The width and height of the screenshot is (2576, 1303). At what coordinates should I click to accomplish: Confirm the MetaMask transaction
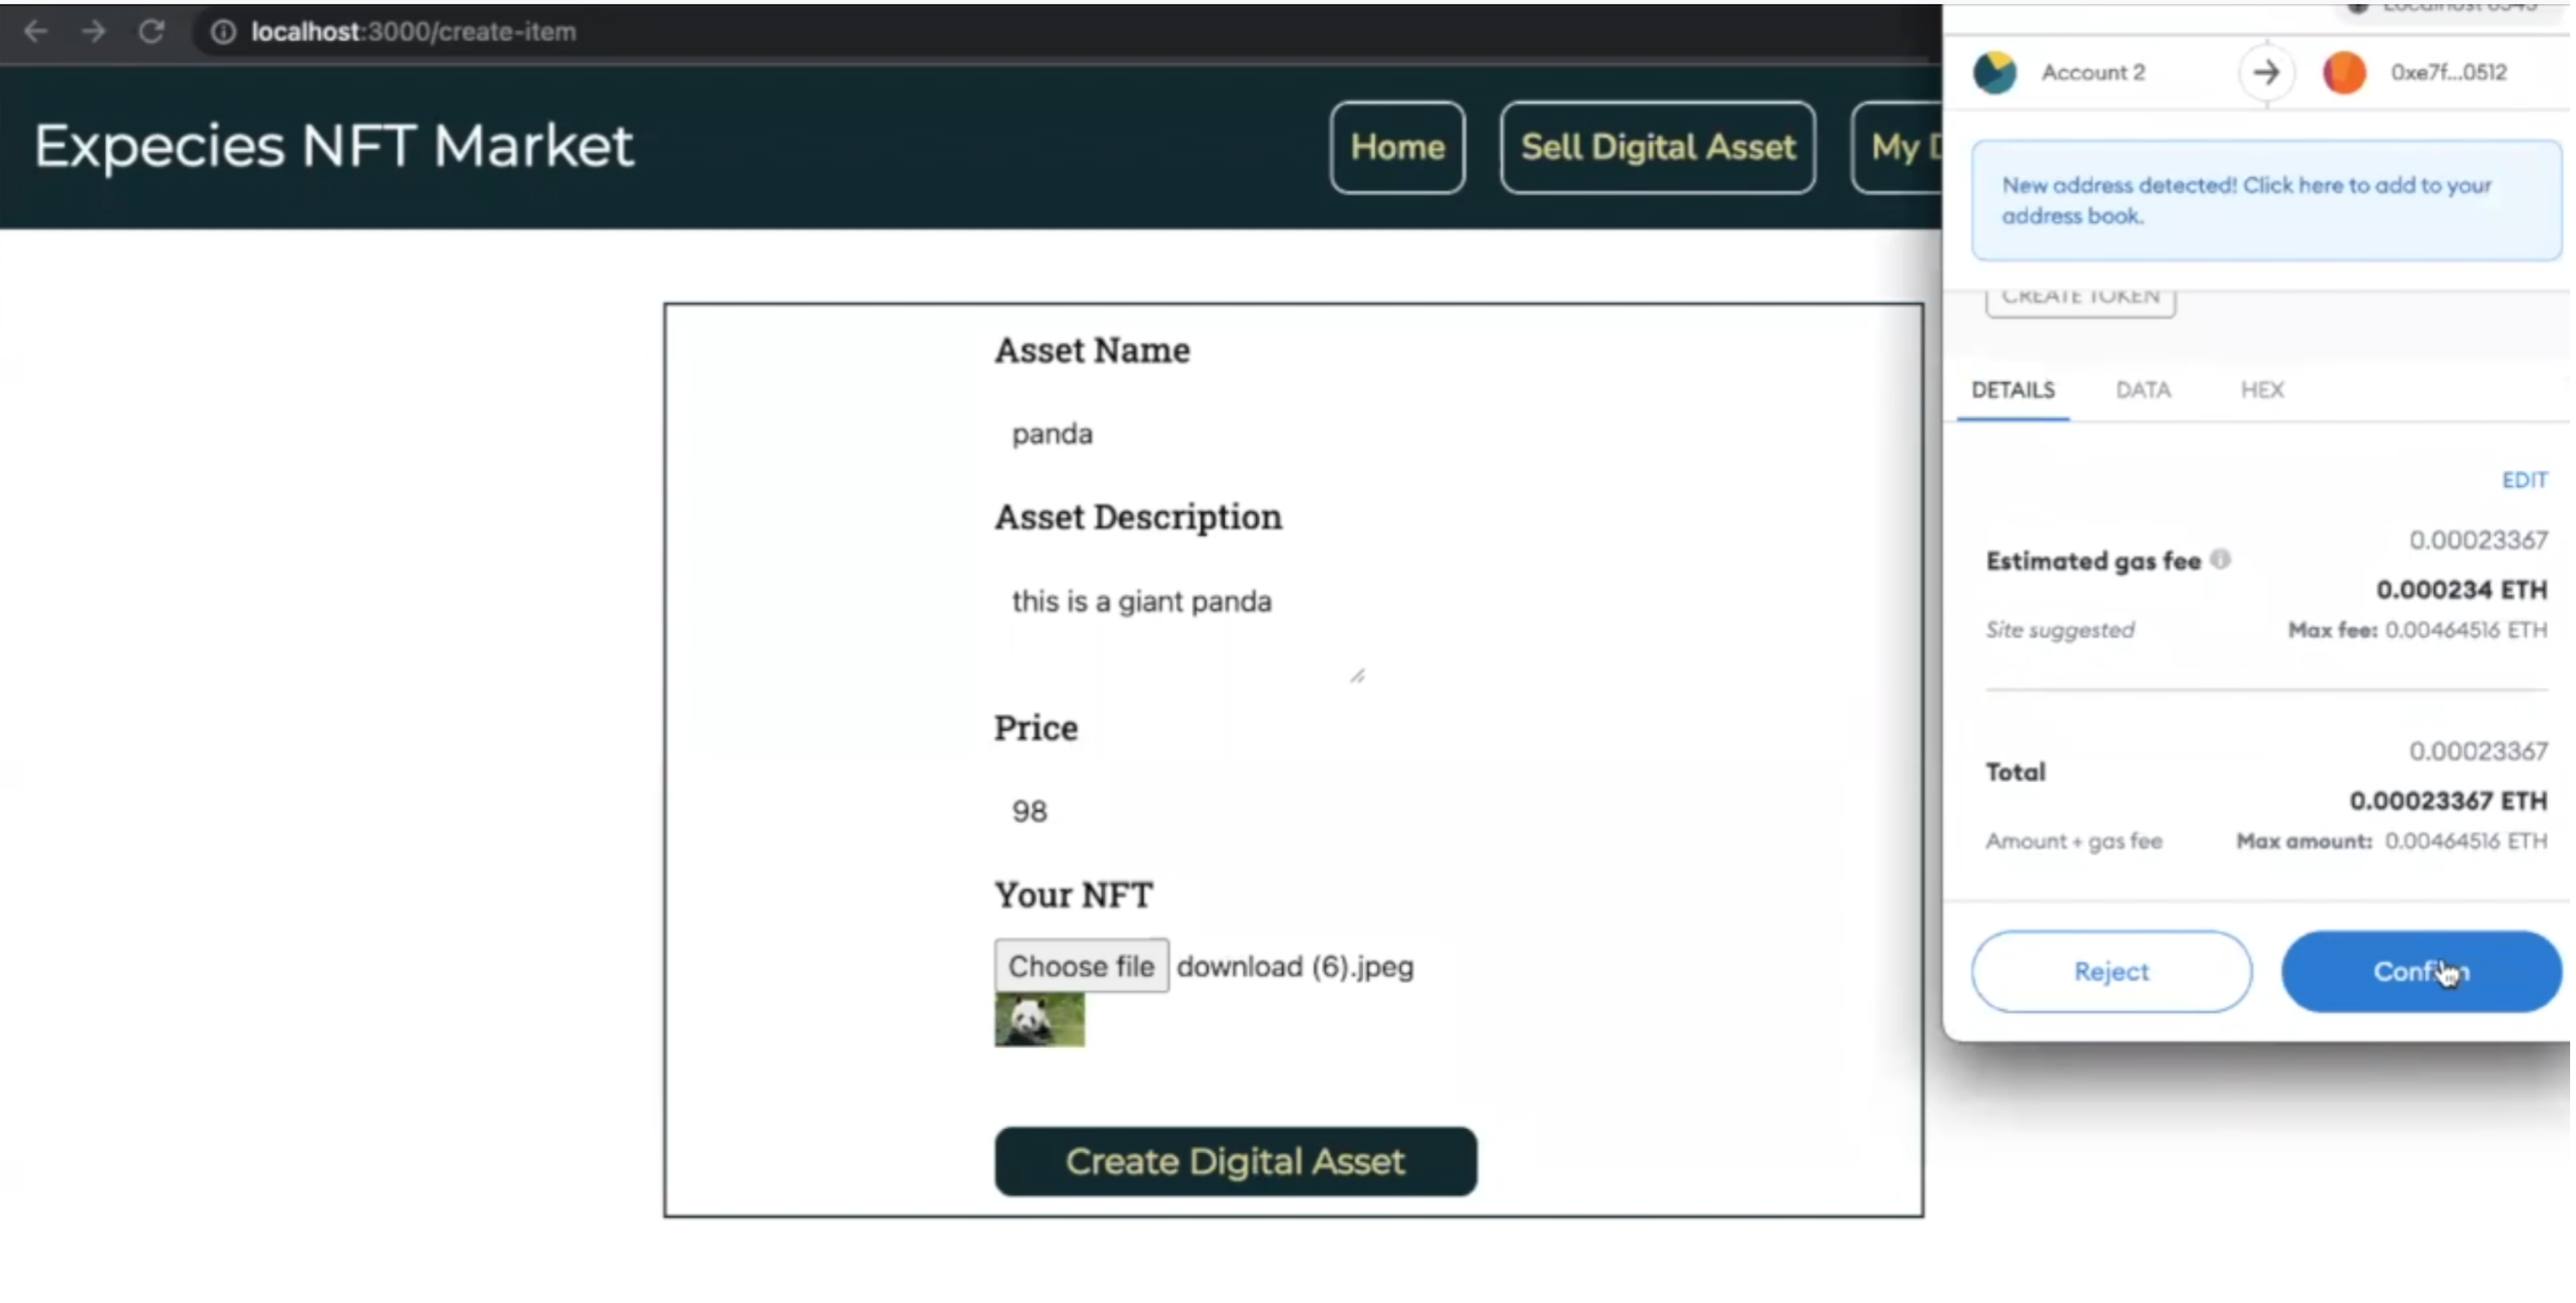pyautogui.click(x=2420, y=971)
